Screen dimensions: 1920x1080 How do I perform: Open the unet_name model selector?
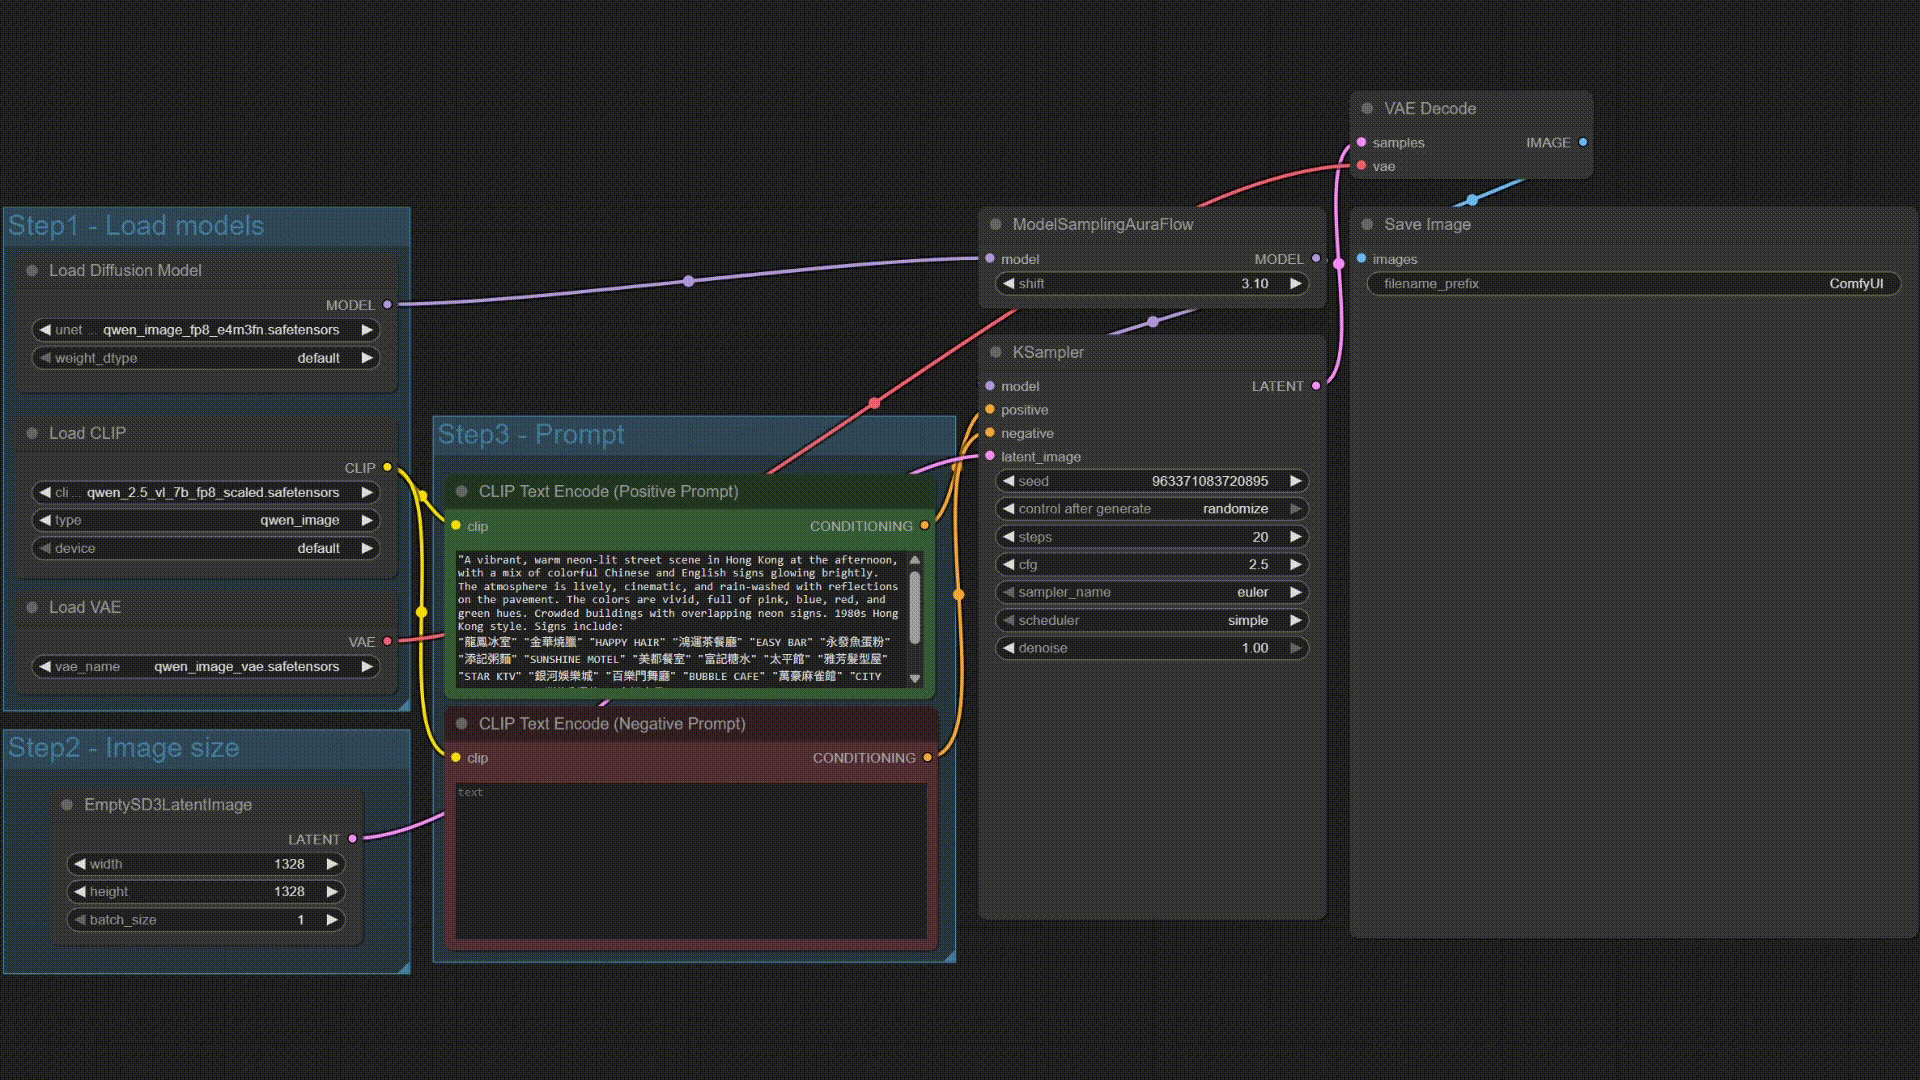click(x=206, y=330)
